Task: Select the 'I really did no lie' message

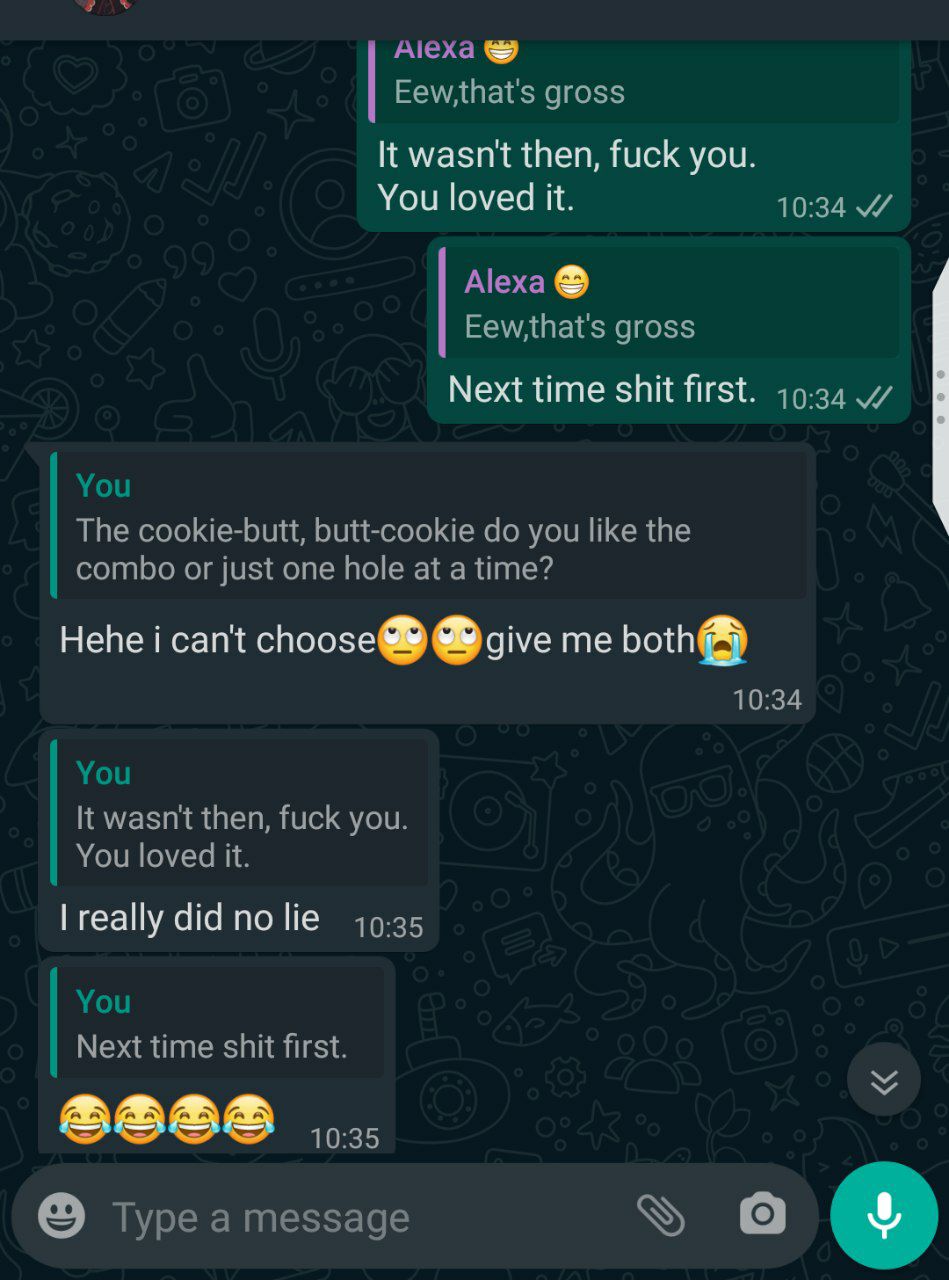Action: point(189,917)
